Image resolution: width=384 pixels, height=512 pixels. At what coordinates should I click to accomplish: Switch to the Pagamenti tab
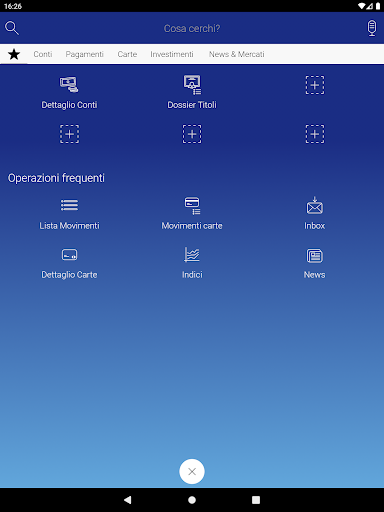(84, 54)
